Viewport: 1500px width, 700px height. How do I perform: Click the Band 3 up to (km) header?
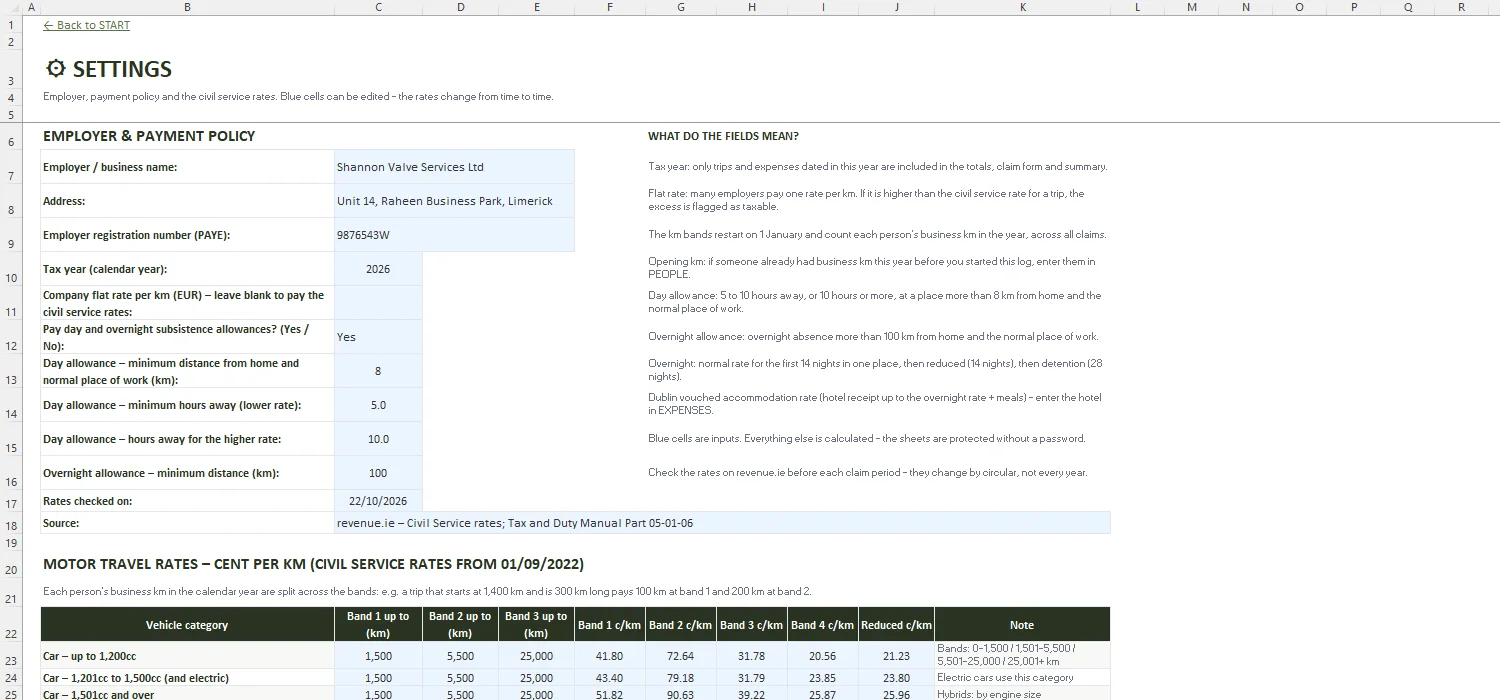536,625
